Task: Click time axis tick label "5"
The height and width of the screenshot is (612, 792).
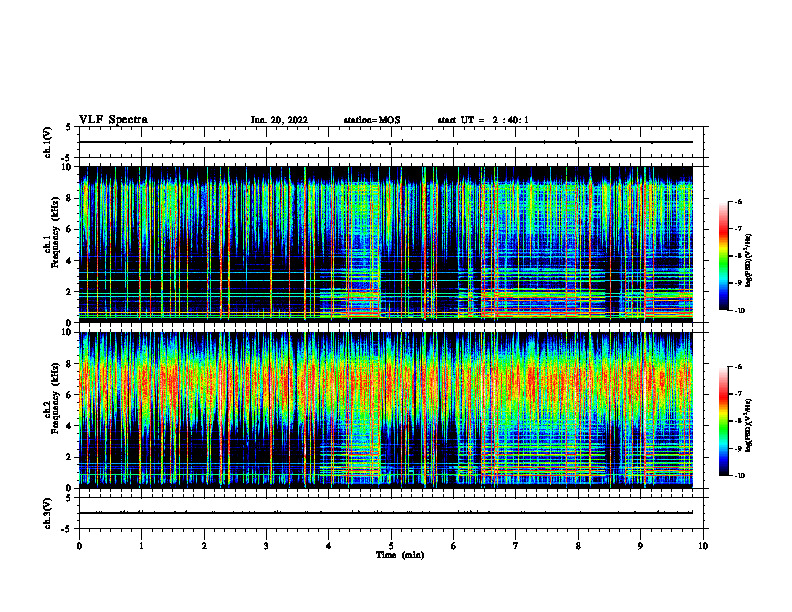Action: coord(391,546)
